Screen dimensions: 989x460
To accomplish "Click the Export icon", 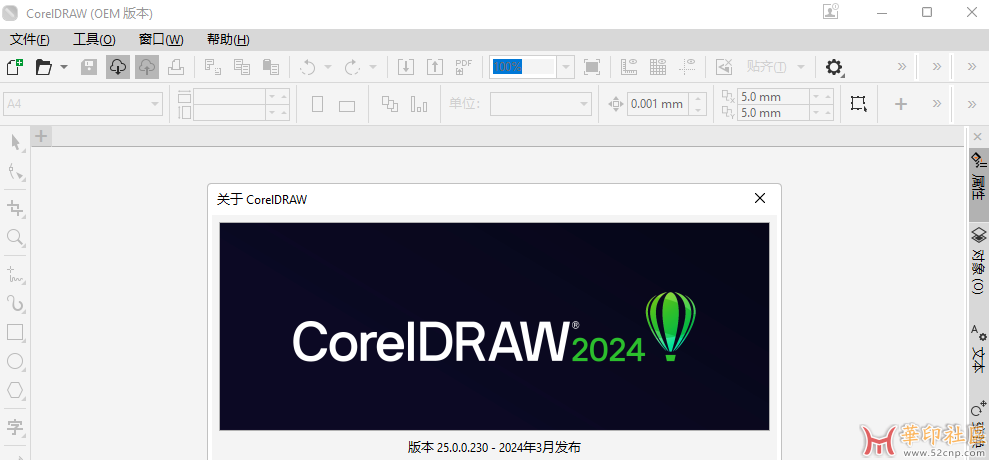I will (x=435, y=67).
